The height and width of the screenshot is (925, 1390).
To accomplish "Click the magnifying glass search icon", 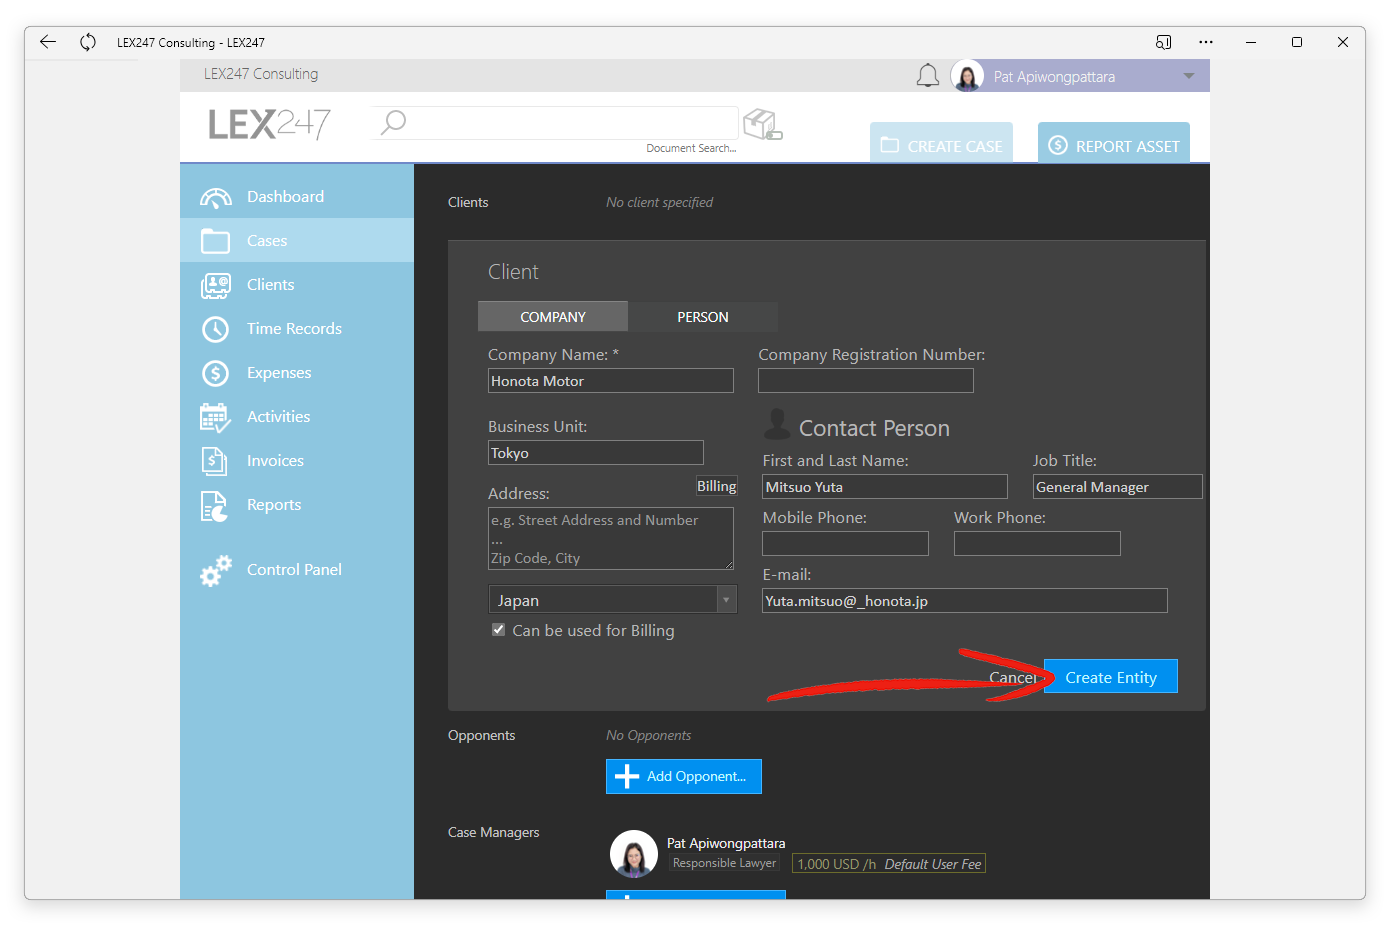I will 393,122.
